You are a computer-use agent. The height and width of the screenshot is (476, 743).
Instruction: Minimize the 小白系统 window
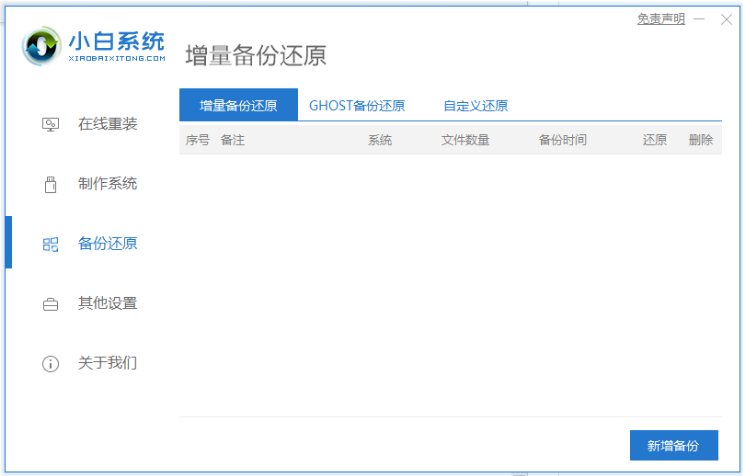(x=699, y=19)
